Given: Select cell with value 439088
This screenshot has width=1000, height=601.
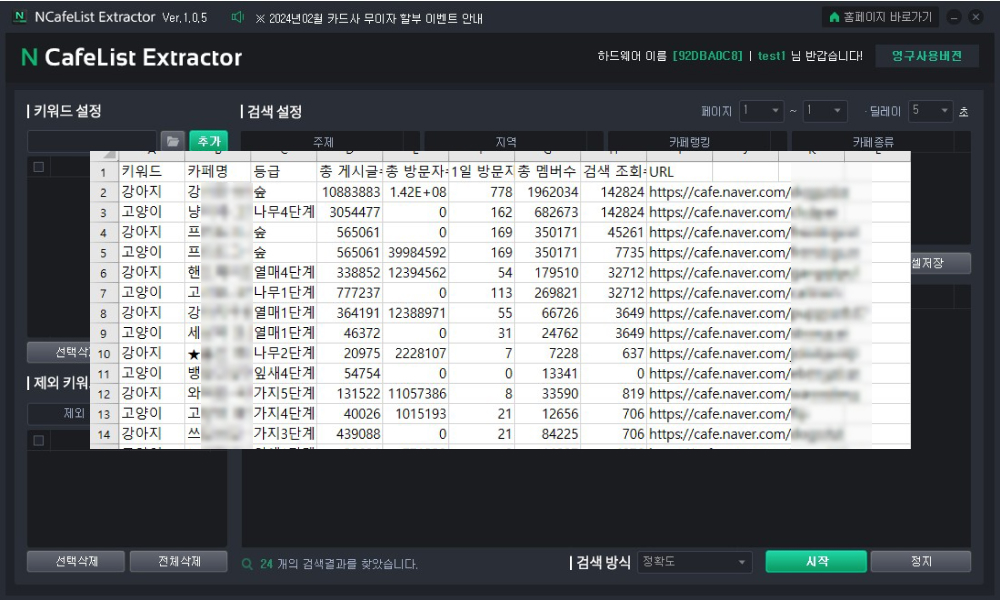Looking at the screenshot, I should coord(349,434).
